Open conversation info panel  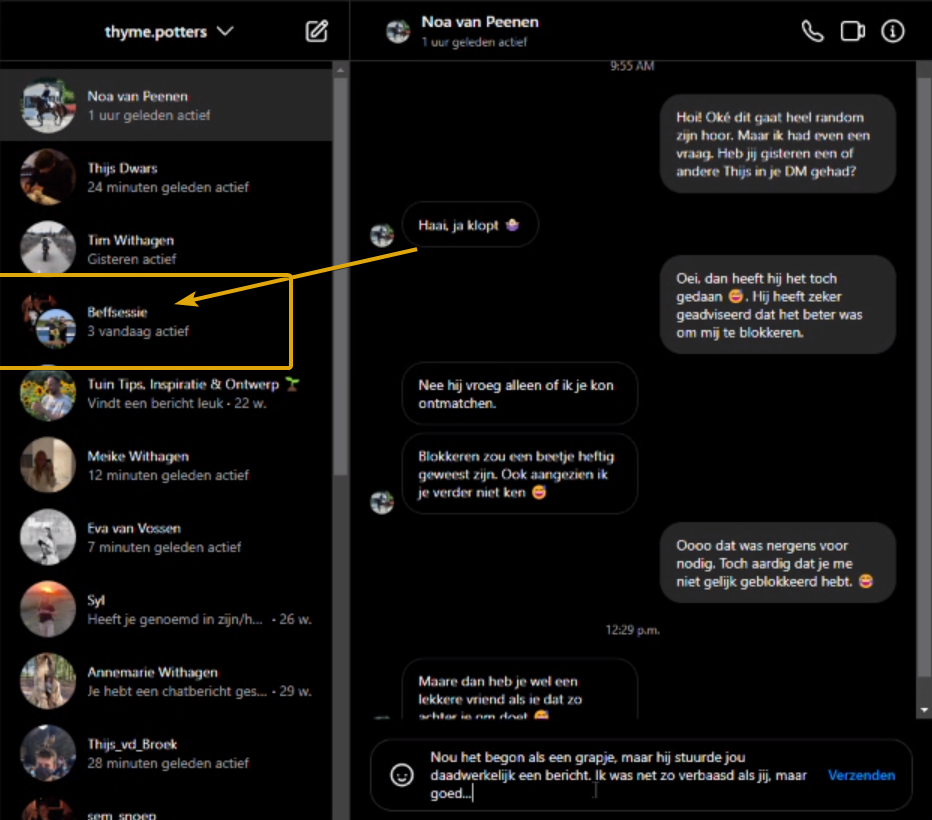click(892, 31)
